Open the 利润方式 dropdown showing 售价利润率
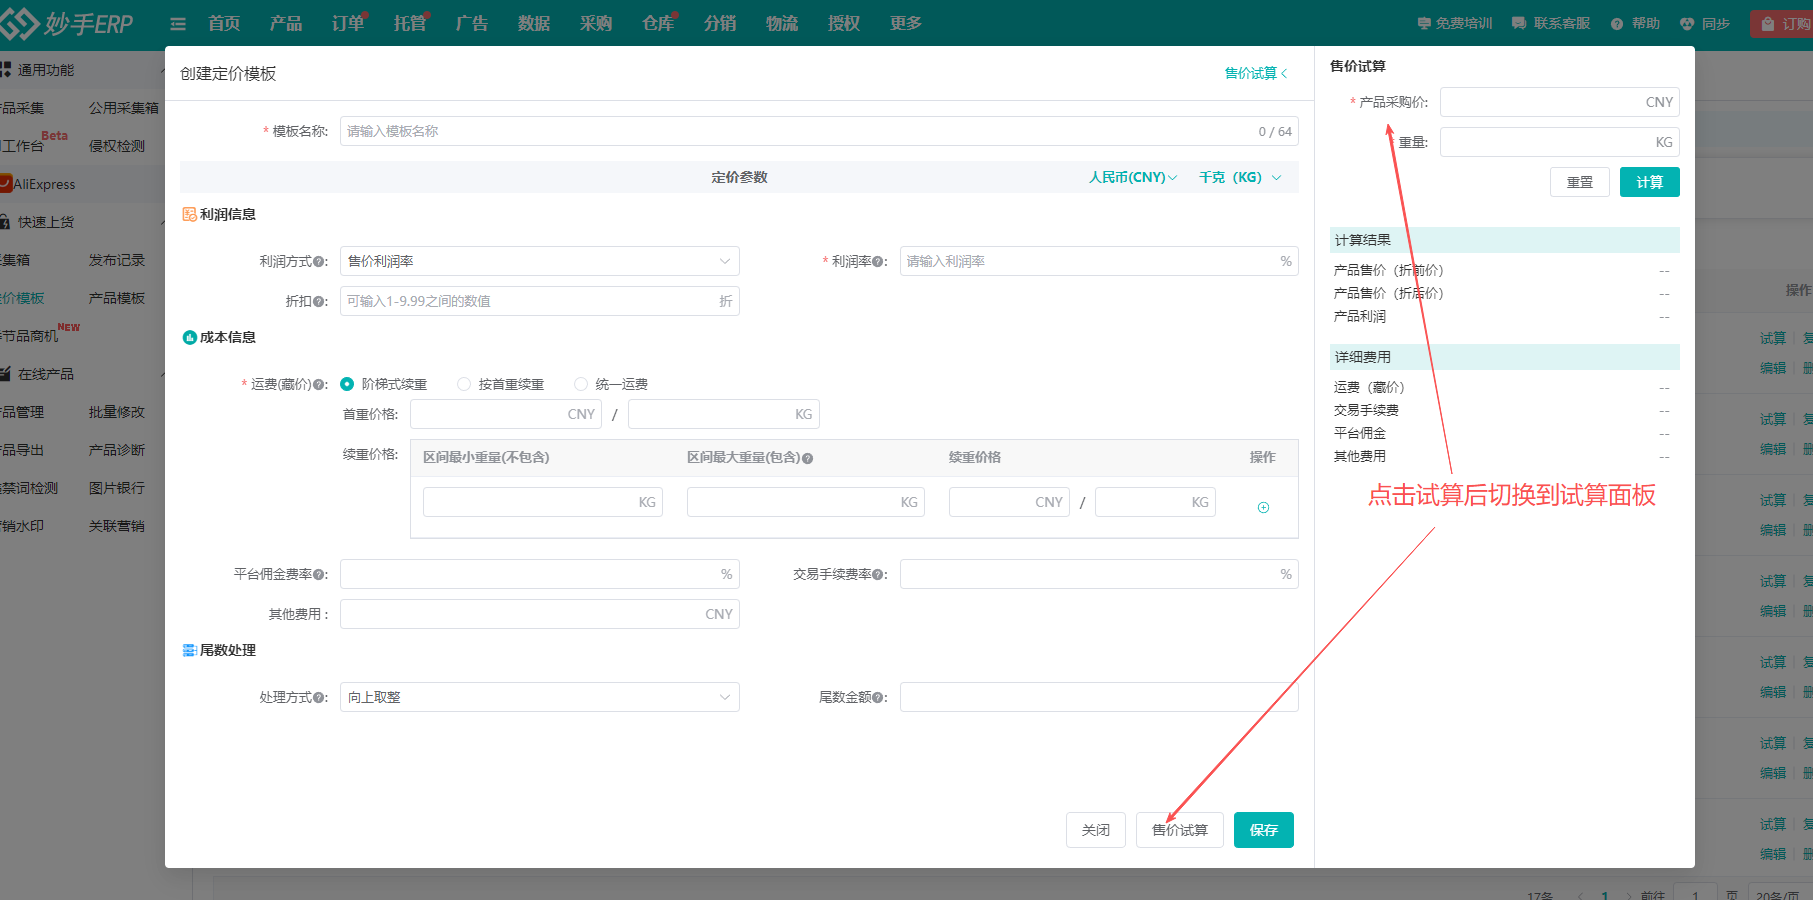Image resolution: width=1813 pixels, height=900 pixels. click(539, 261)
